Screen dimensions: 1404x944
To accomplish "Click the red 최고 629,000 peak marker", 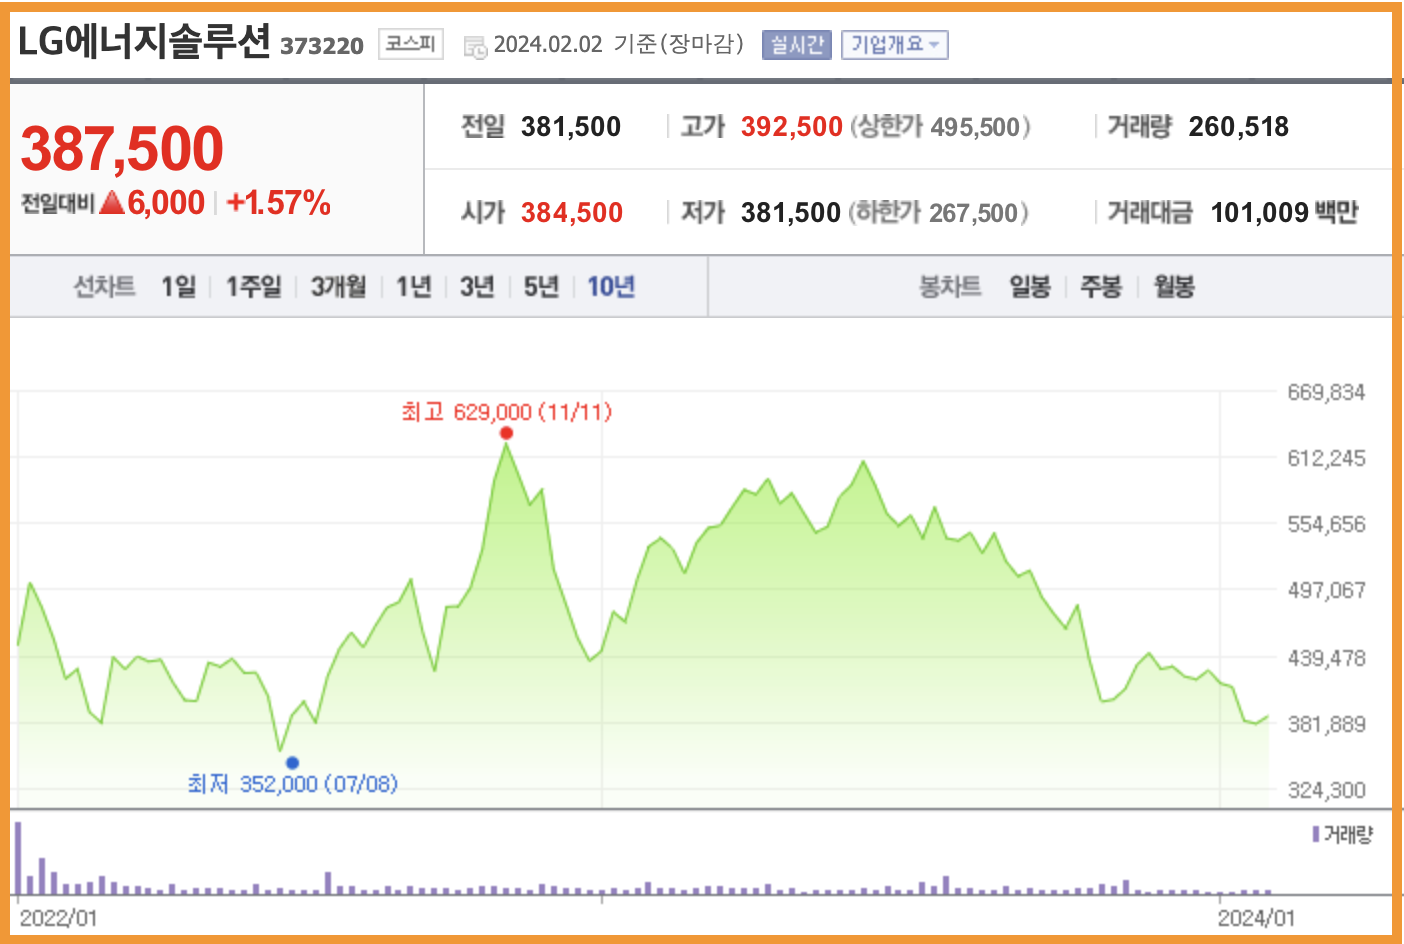I will (x=506, y=433).
